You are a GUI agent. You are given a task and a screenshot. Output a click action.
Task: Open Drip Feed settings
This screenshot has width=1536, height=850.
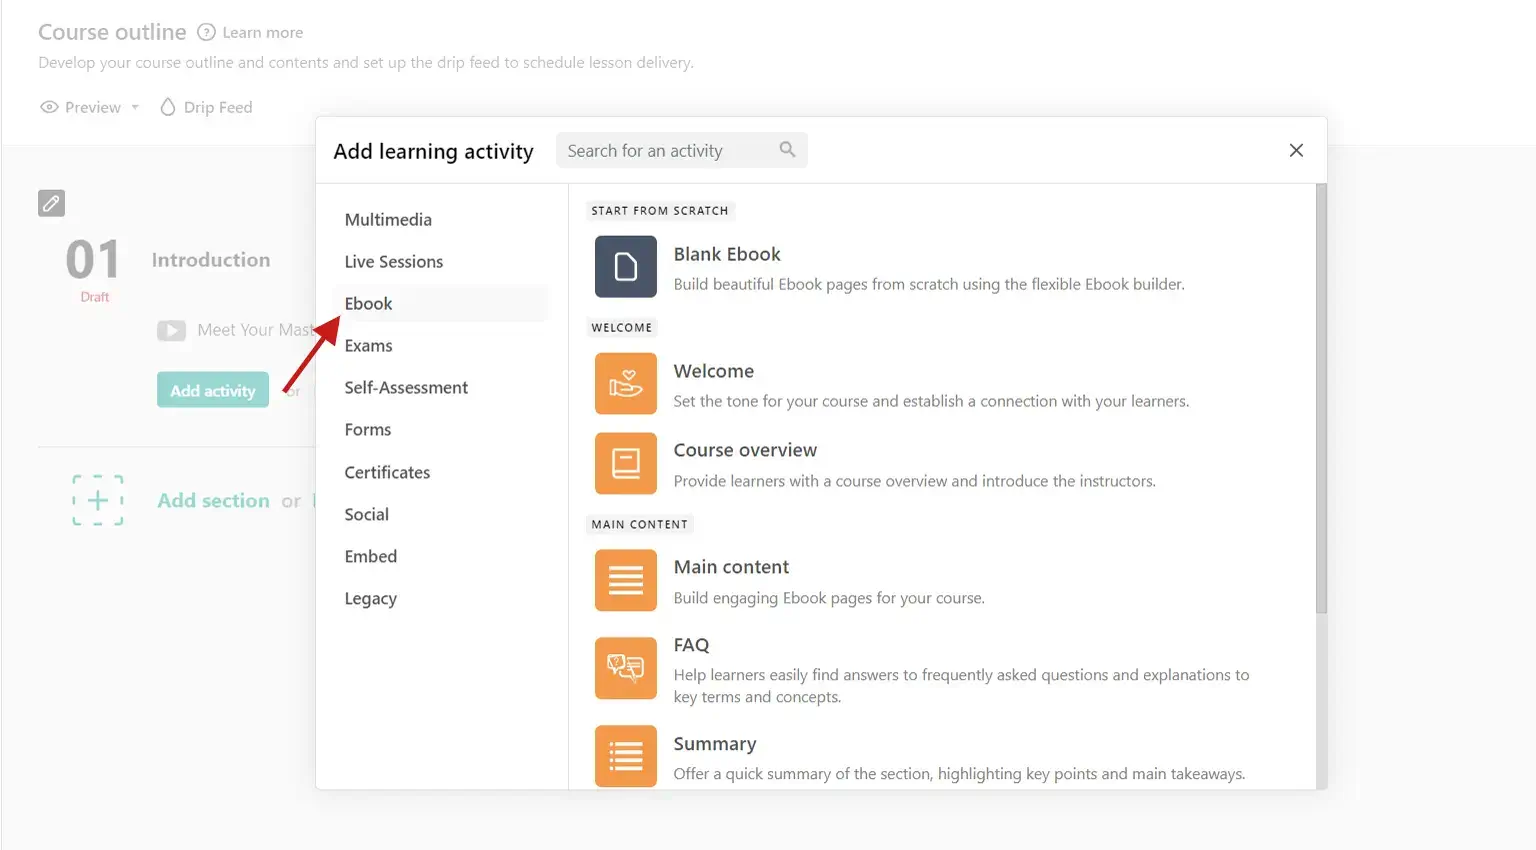(x=207, y=107)
